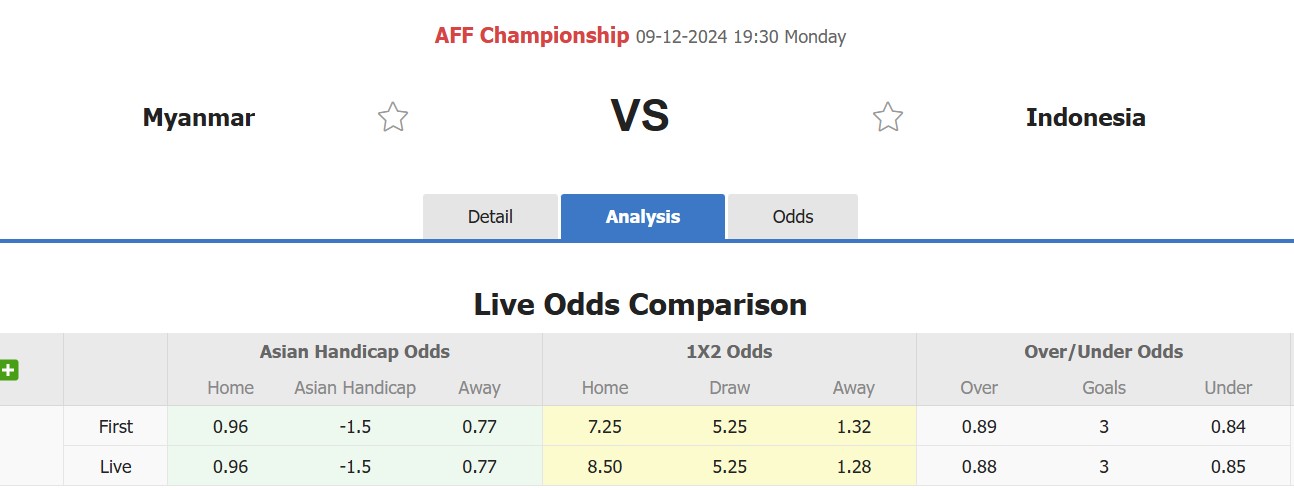This screenshot has width=1294, height=490.
Task: Click First away odds 1.32
Action: pyautogui.click(x=853, y=427)
